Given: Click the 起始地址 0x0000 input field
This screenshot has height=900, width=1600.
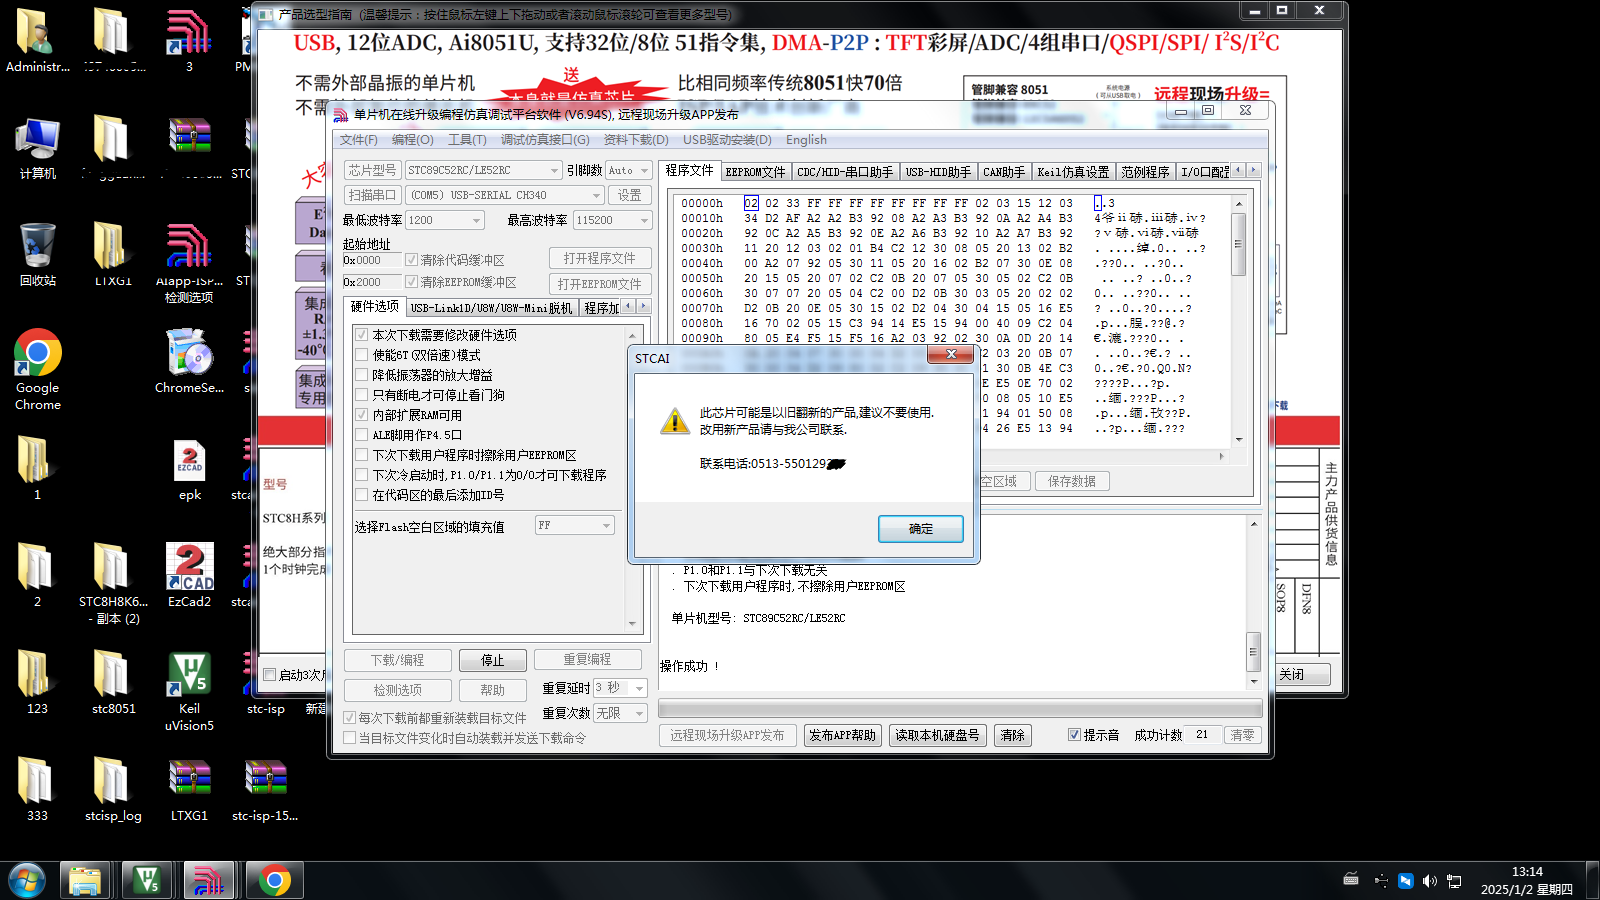Looking at the screenshot, I should pyautogui.click(x=371, y=260).
